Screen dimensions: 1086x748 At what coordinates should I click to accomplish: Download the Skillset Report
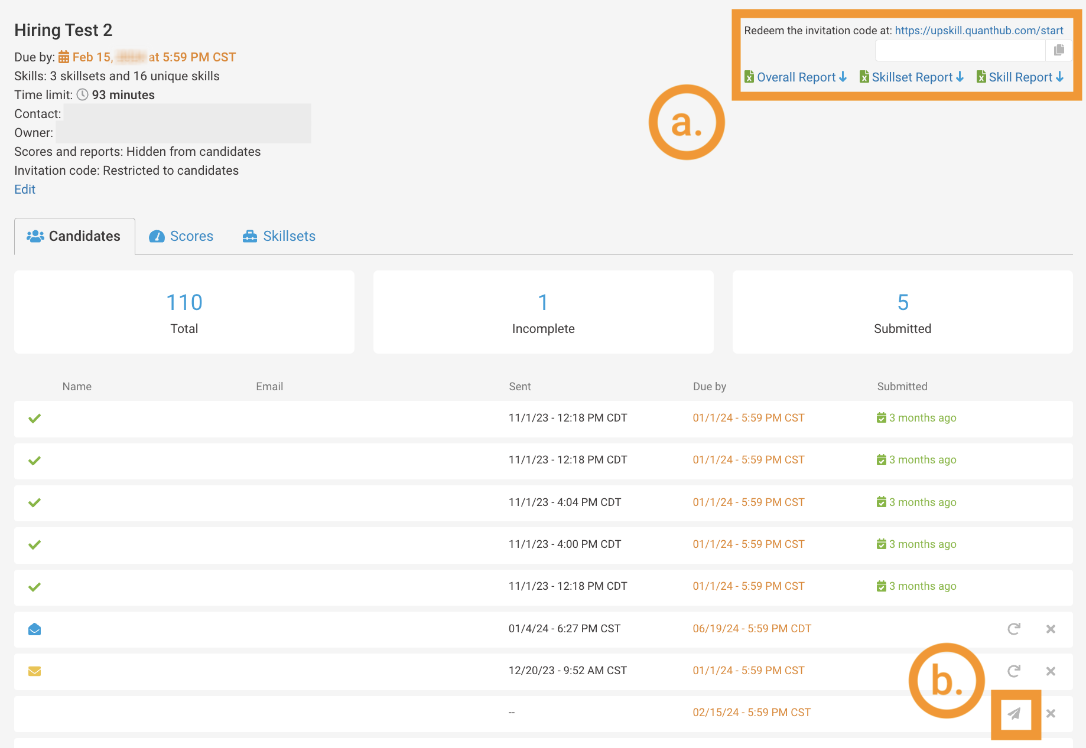tap(911, 77)
